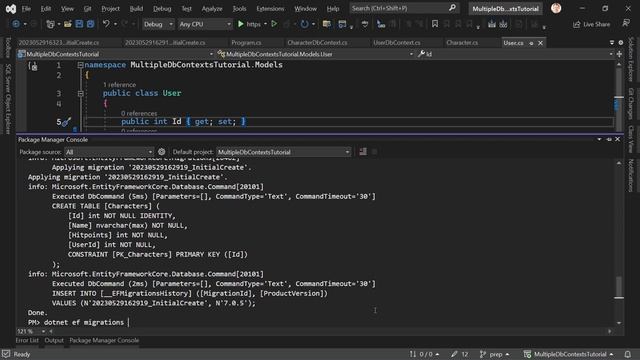Click the editor vertical scrollbar
The image size is (640, 360).
[619, 97]
